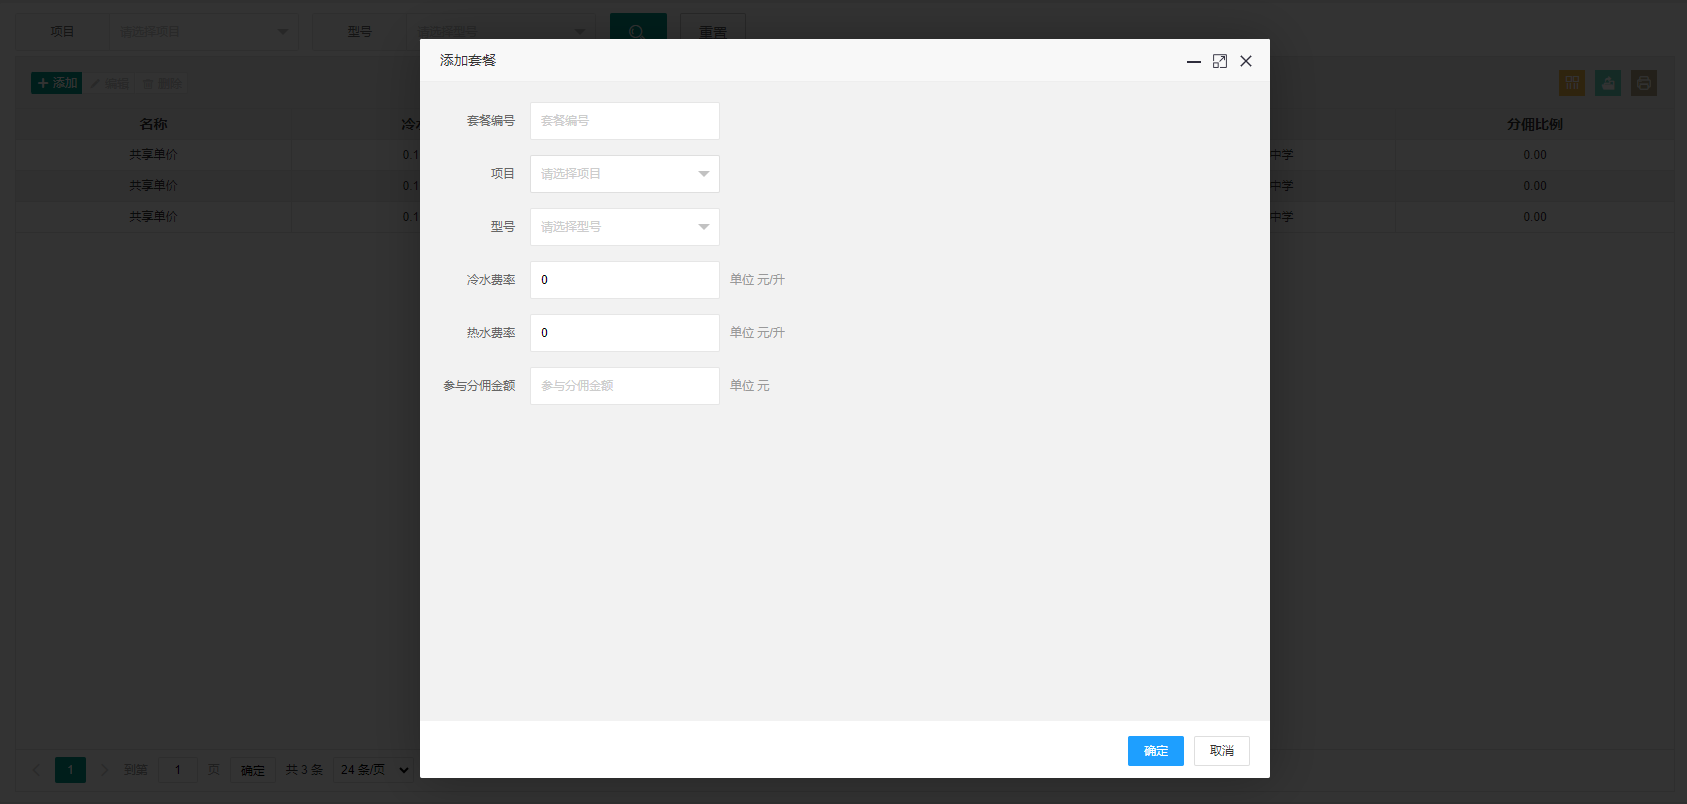Click the 添加 button in table toolbar
The height and width of the screenshot is (804, 1687).
(57, 83)
